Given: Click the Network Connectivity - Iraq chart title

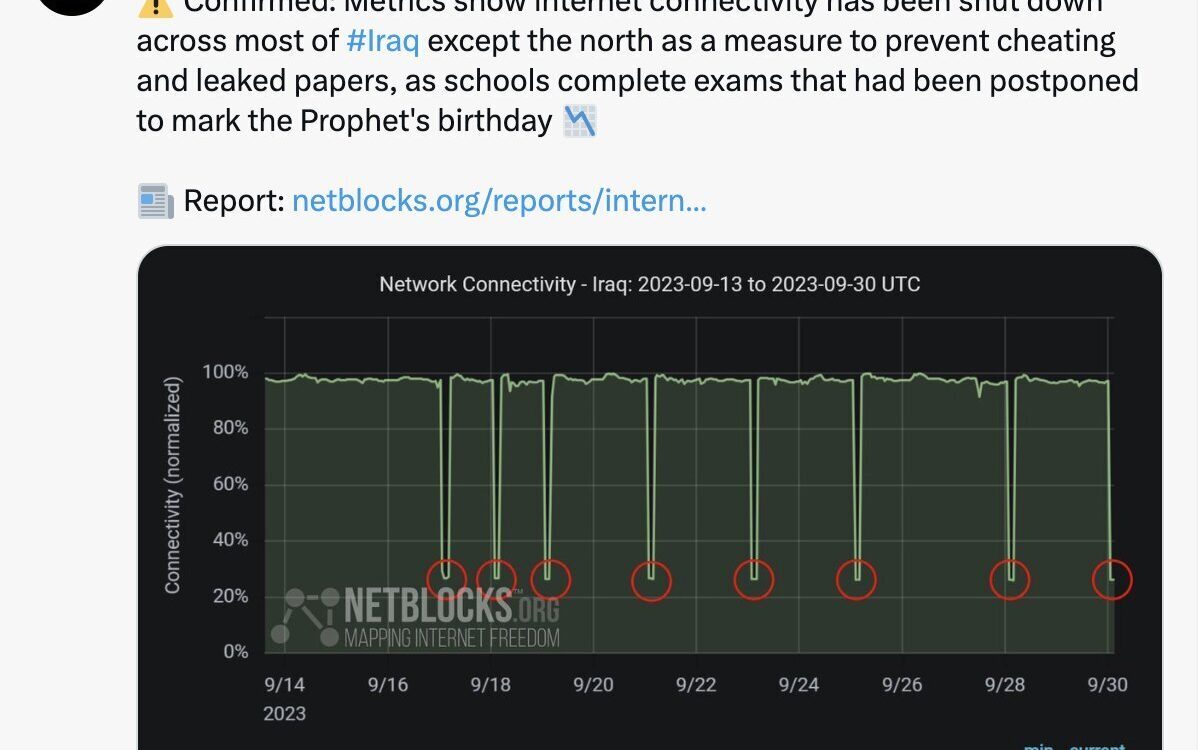Looking at the screenshot, I should point(650,284).
